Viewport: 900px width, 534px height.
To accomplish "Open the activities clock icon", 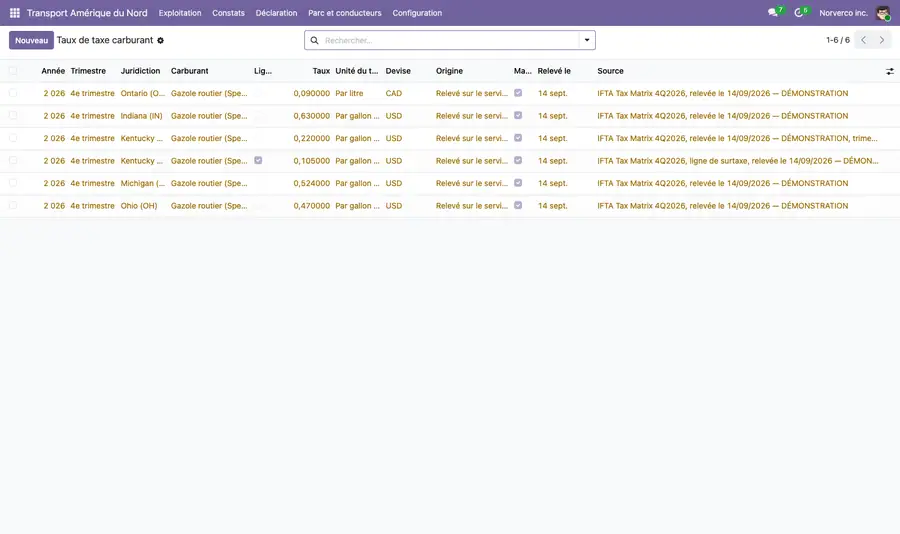I will (798, 13).
